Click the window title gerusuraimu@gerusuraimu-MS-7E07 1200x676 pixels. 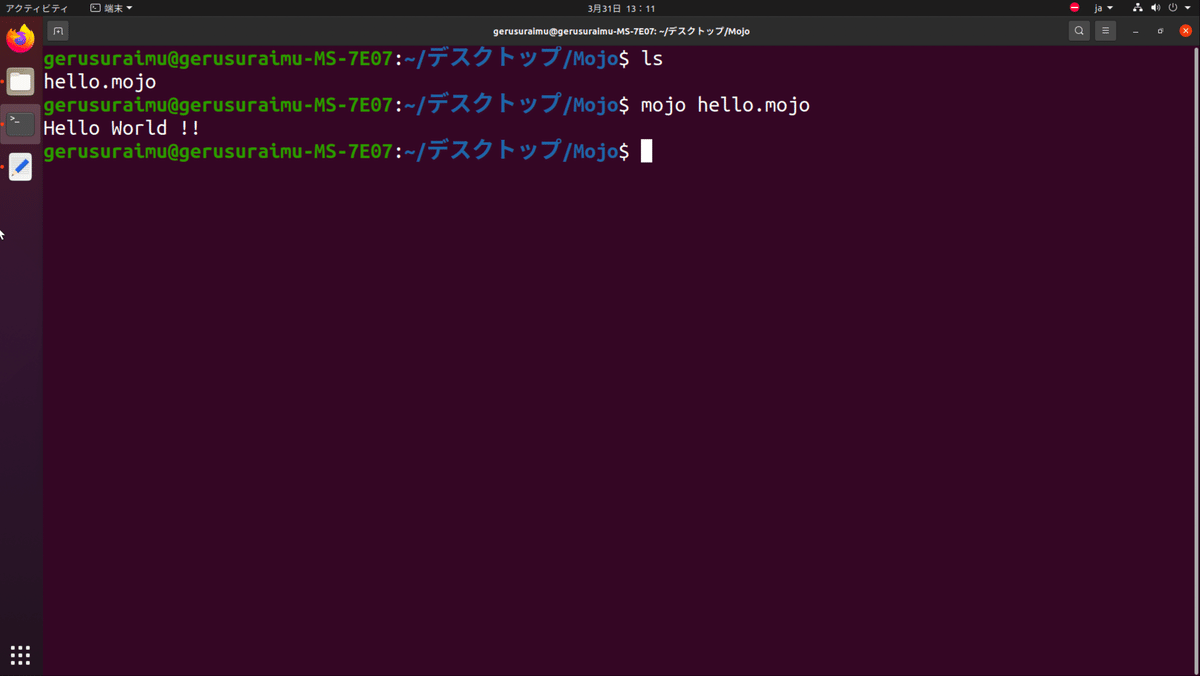(x=621, y=31)
